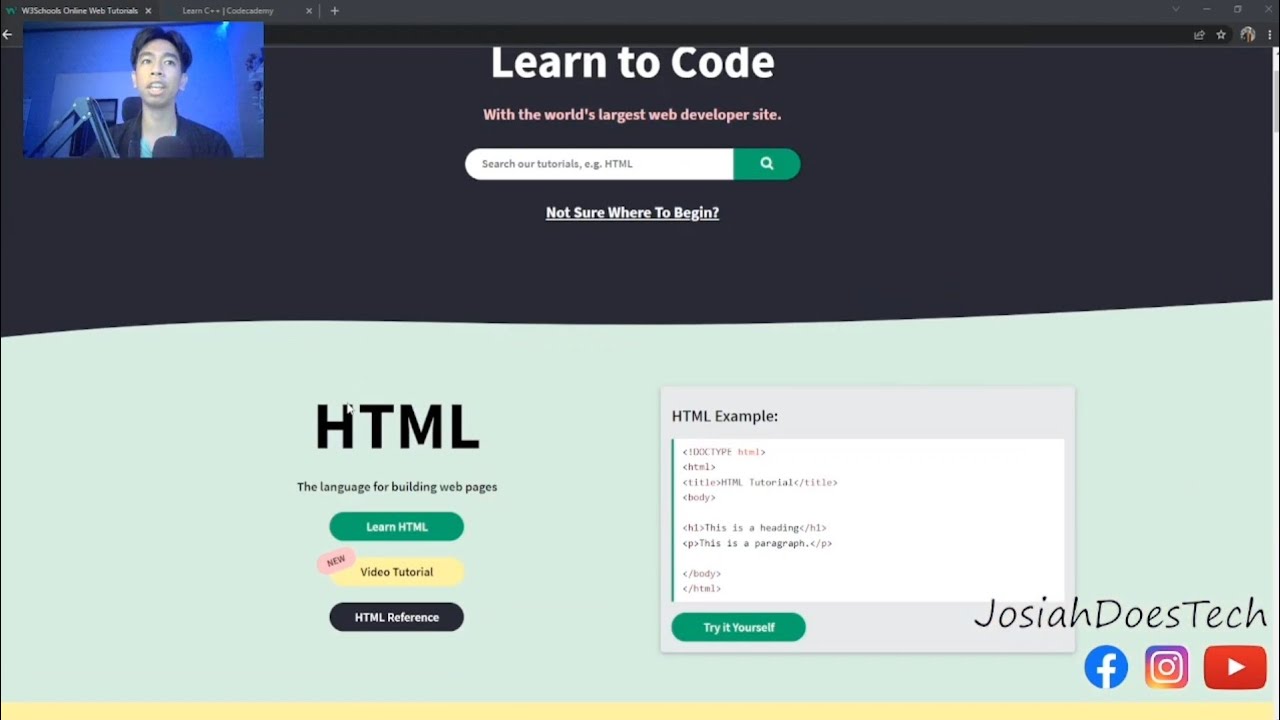1280x720 pixels.
Task: Switch to the W3Schools Online Web Tutorials tab
Action: click(x=79, y=11)
